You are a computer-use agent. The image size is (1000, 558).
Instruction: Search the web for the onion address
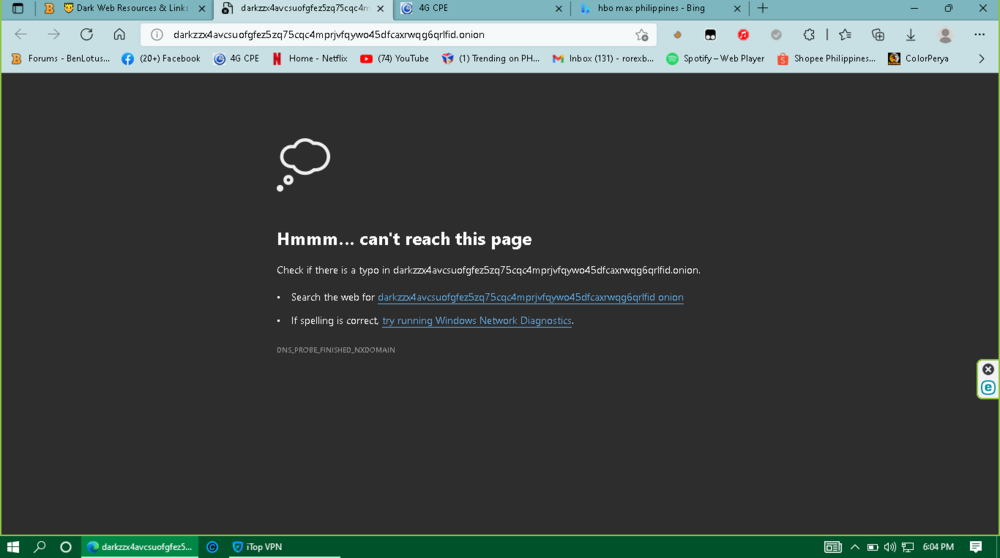531,297
